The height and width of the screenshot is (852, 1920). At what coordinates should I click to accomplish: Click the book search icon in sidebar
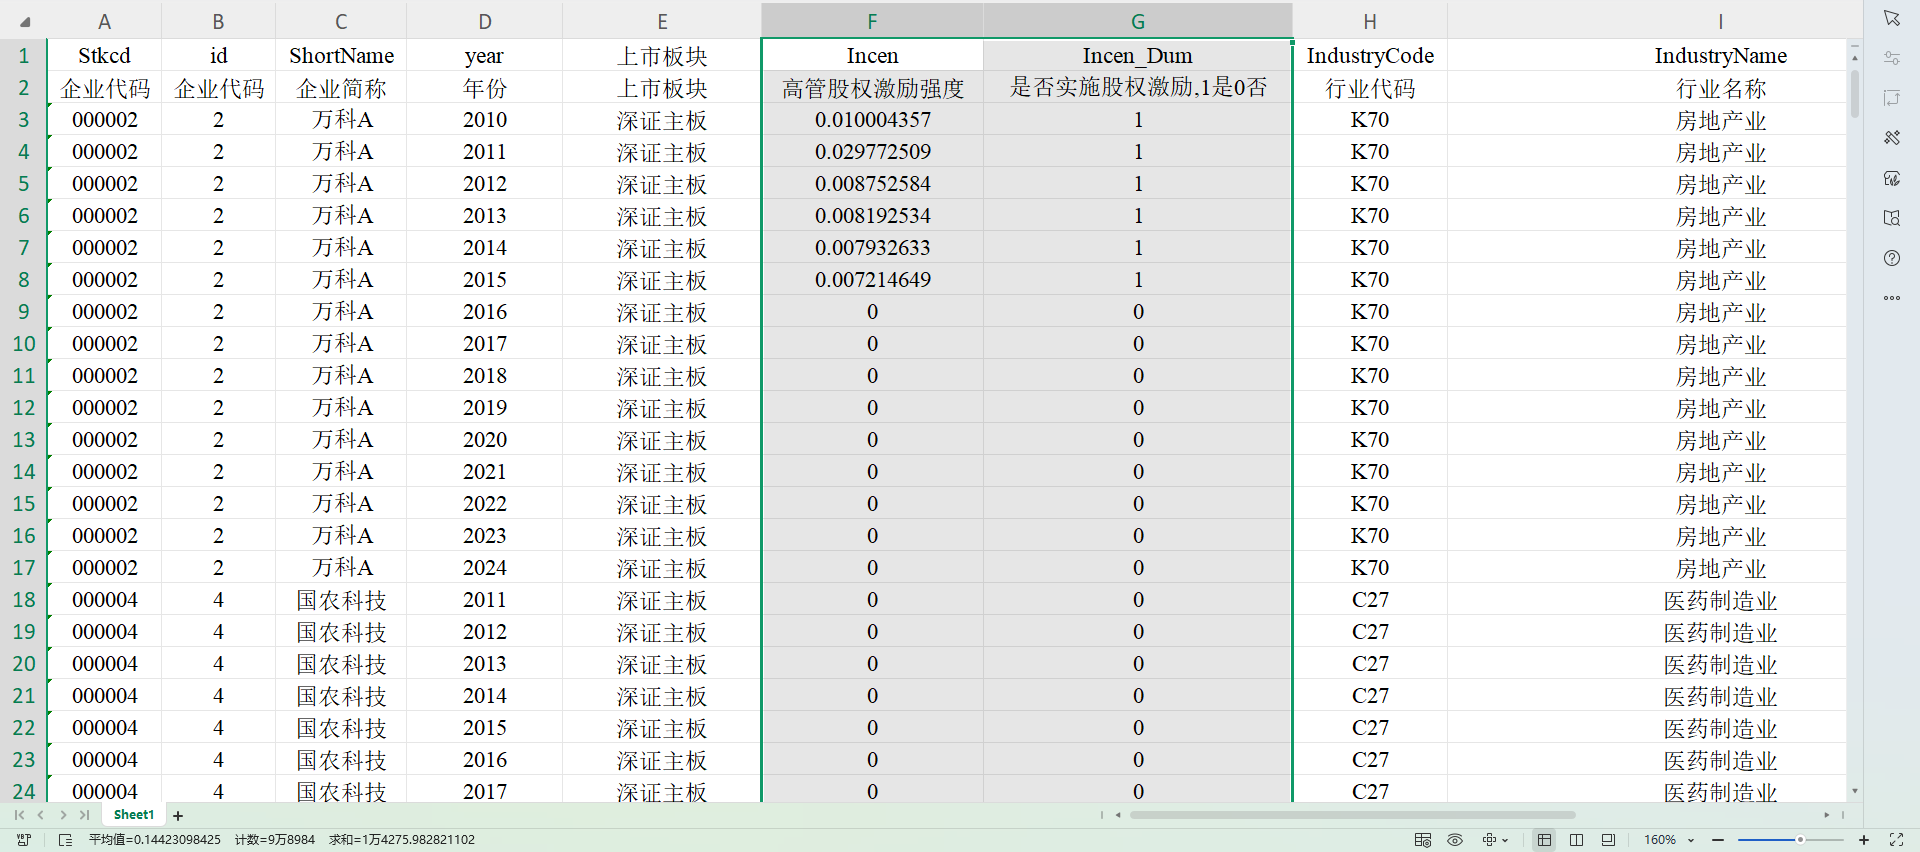pos(1891,218)
